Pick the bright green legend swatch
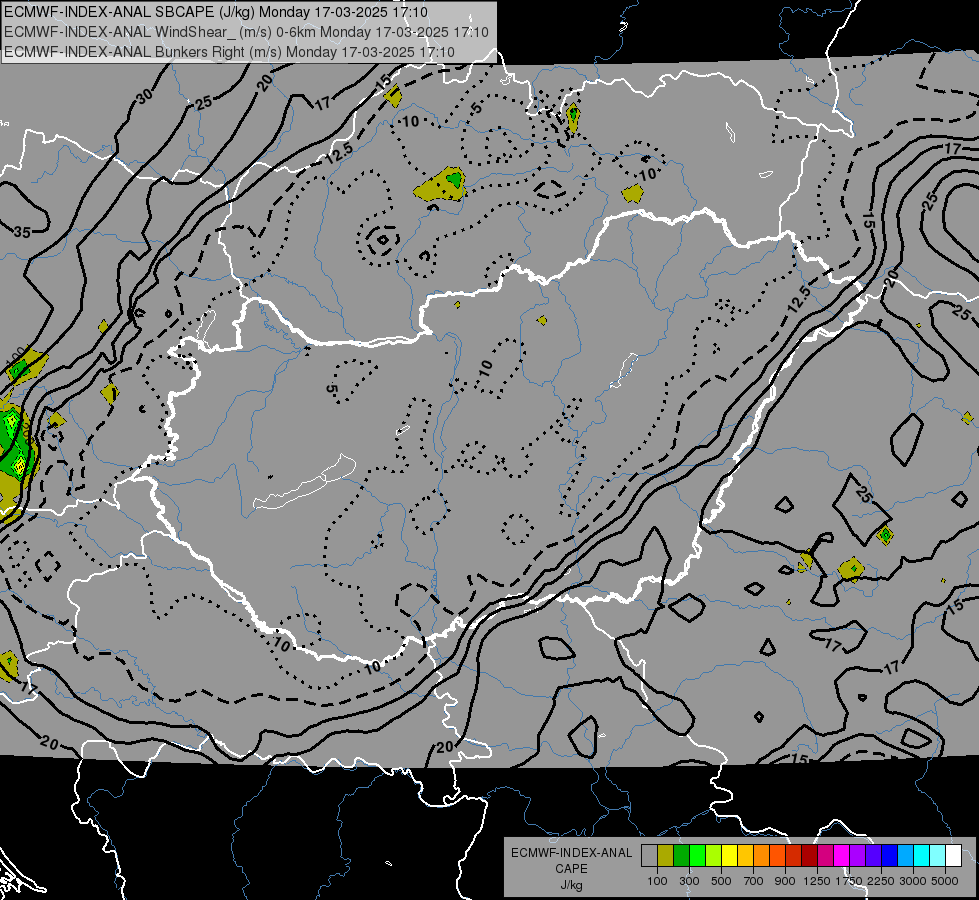Image resolution: width=979 pixels, height=900 pixels. 697,856
